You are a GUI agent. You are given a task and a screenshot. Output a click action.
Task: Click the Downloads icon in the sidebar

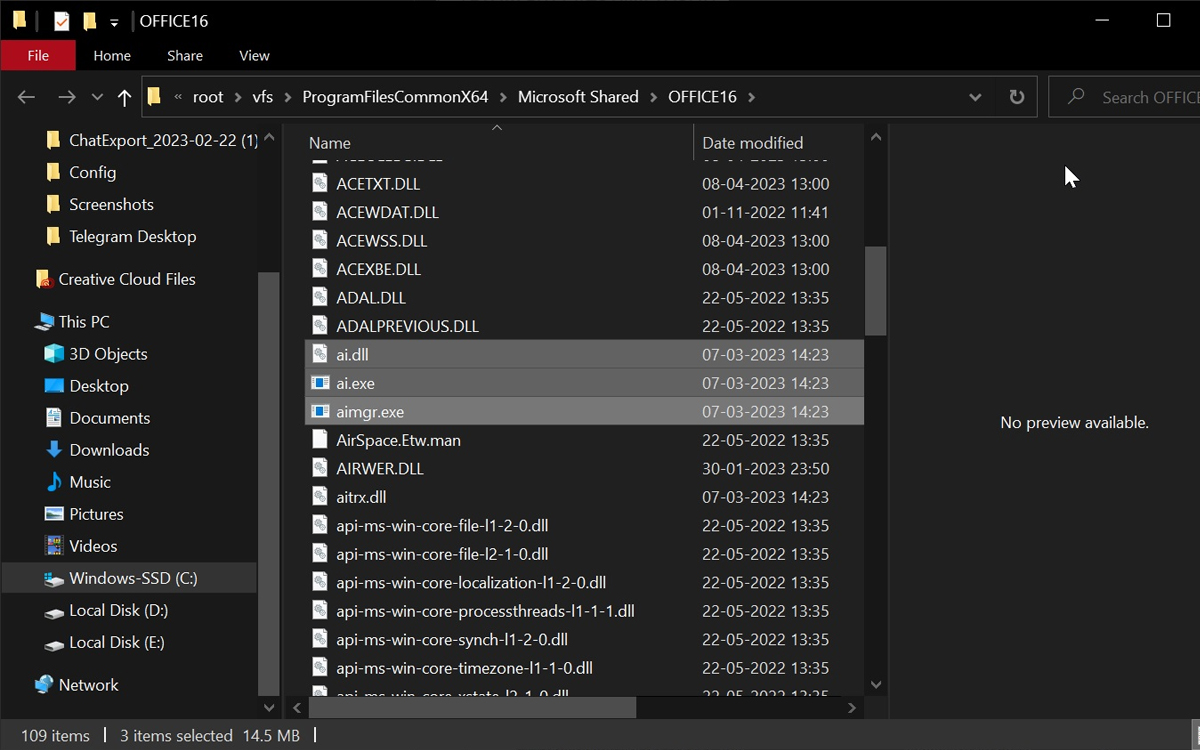pyautogui.click(x=54, y=449)
